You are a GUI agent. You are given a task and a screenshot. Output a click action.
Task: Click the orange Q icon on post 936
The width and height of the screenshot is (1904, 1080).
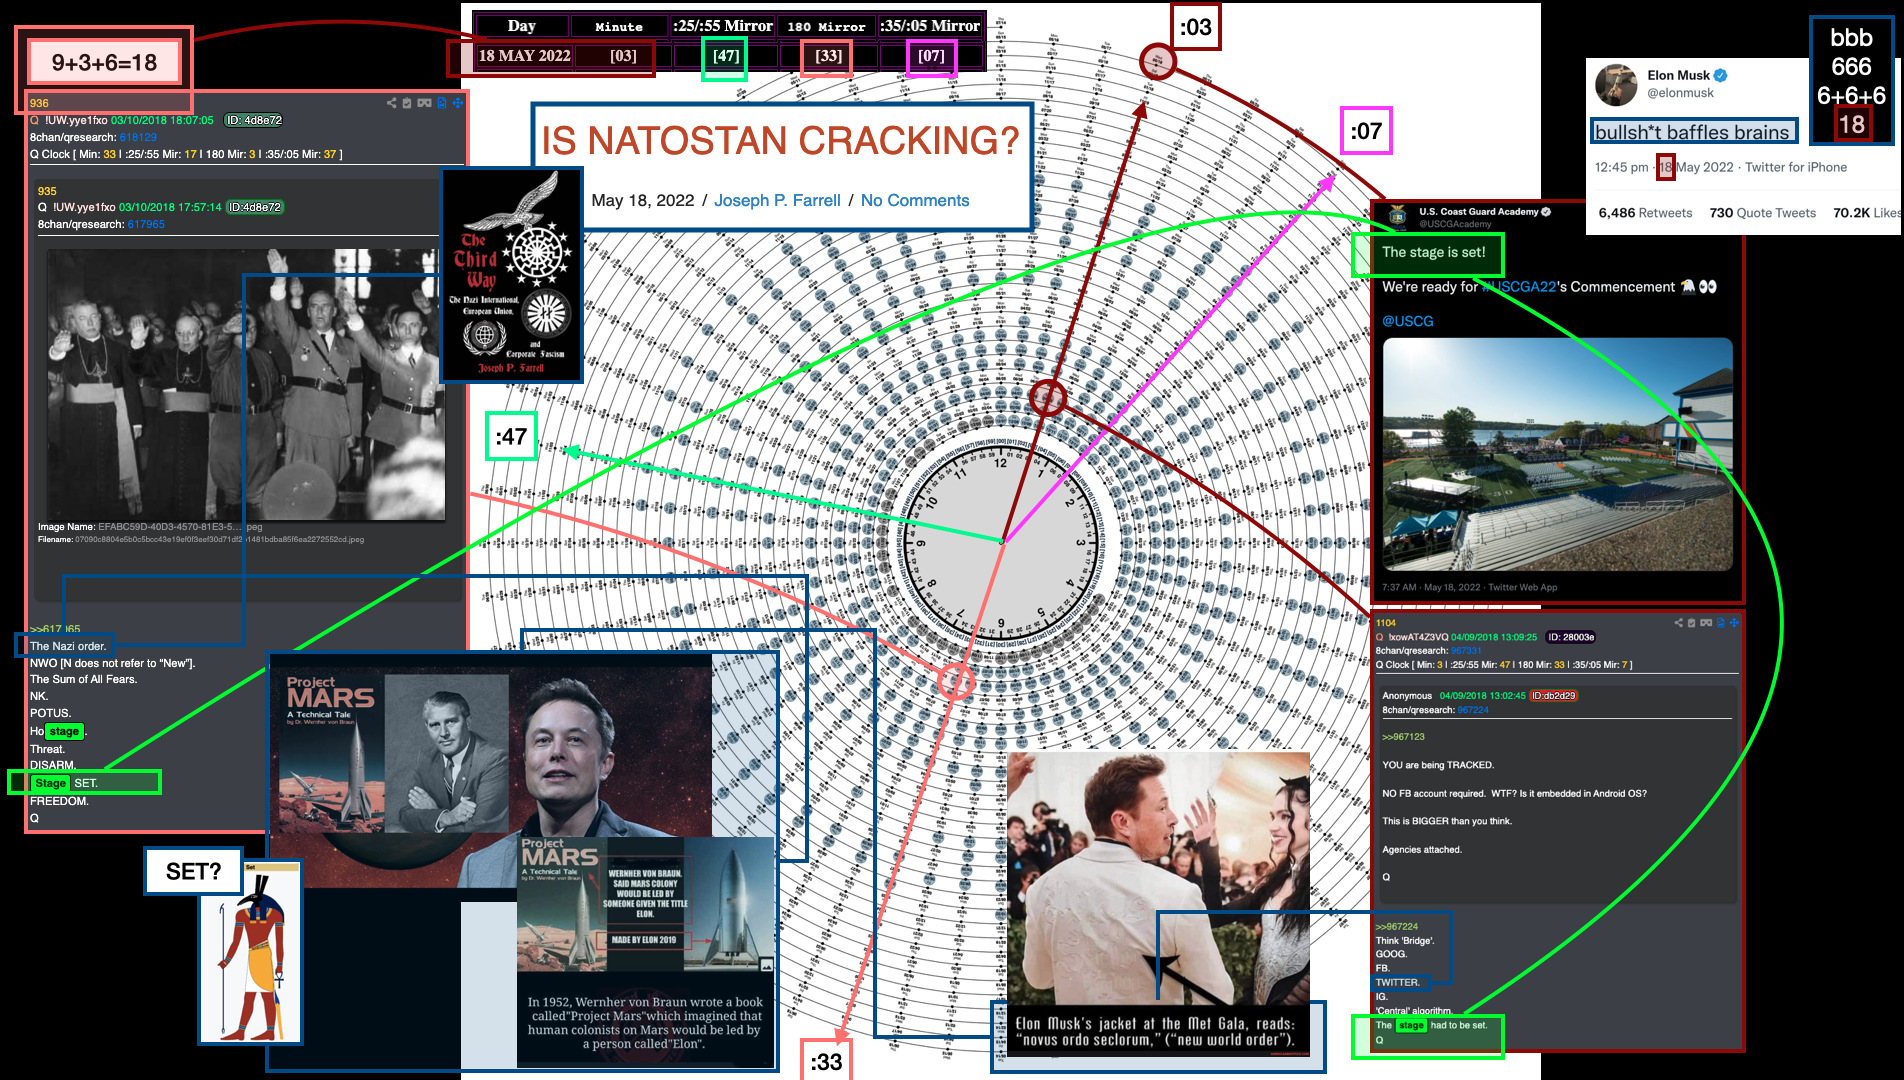pyautogui.click(x=34, y=120)
